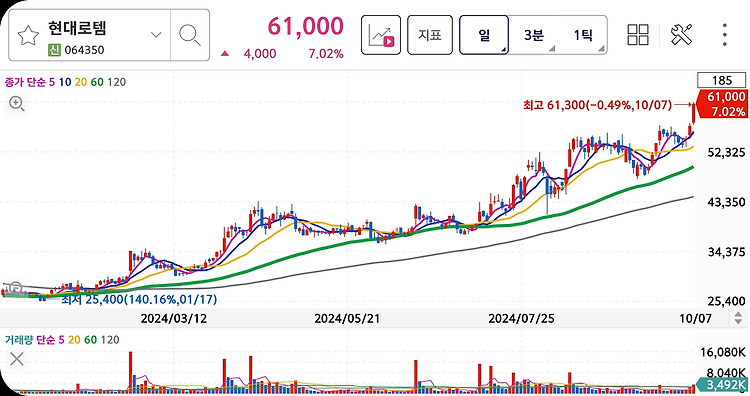Select the 10-day price moving average label
The height and width of the screenshot is (396, 750).
(65, 82)
